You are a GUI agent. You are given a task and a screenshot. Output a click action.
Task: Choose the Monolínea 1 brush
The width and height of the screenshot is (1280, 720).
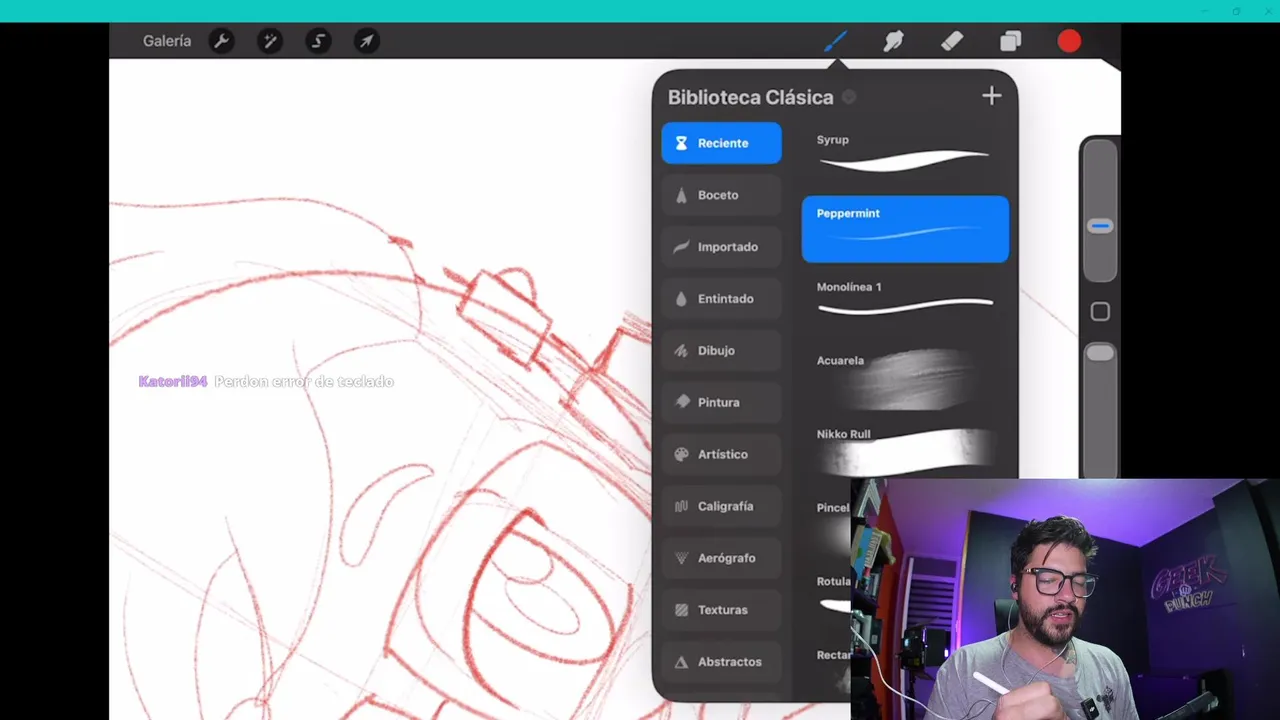point(905,302)
